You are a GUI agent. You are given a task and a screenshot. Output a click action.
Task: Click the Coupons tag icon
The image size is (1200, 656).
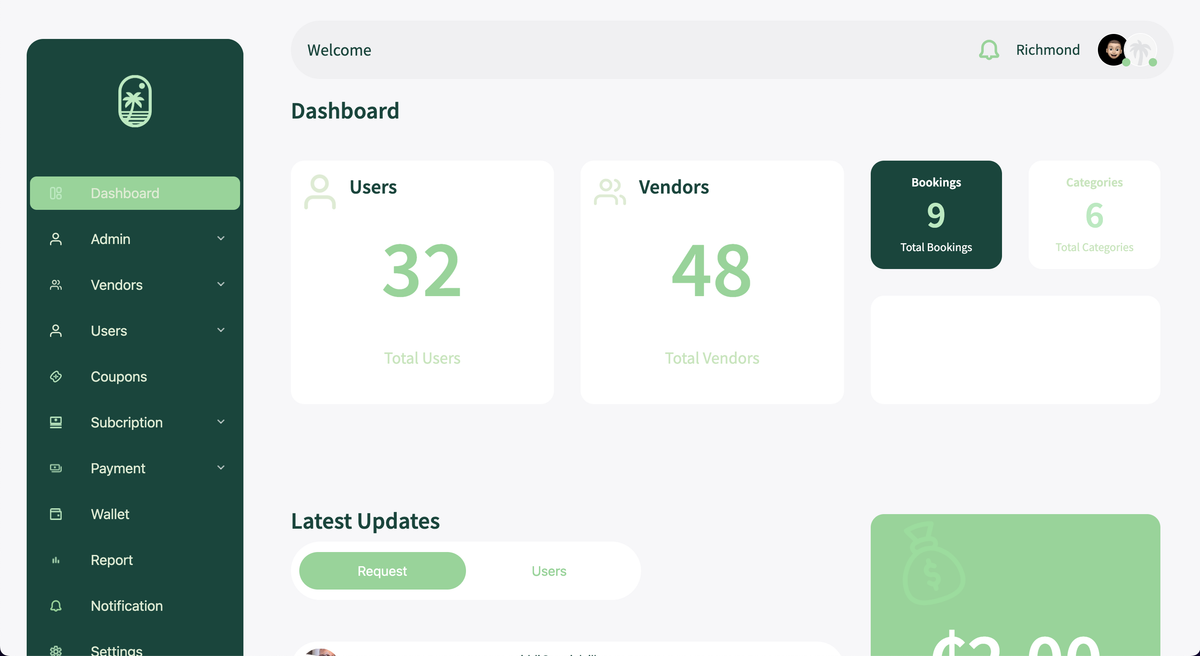point(56,377)
